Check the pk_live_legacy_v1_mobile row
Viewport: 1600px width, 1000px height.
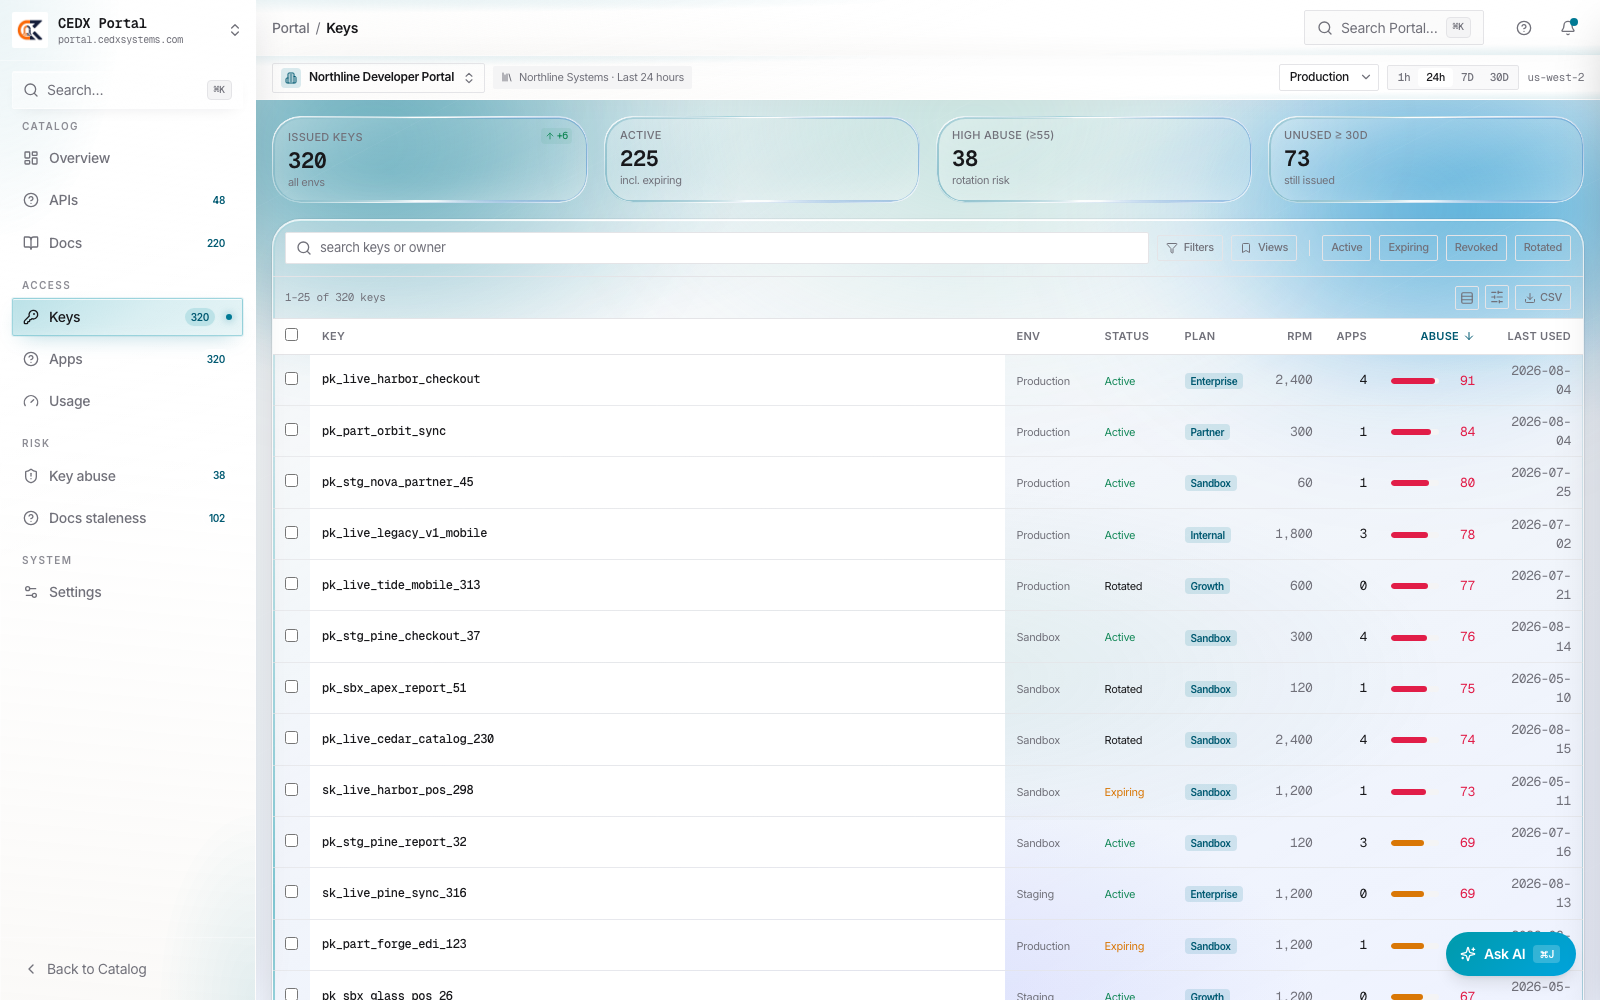click(x=292, y=533)
